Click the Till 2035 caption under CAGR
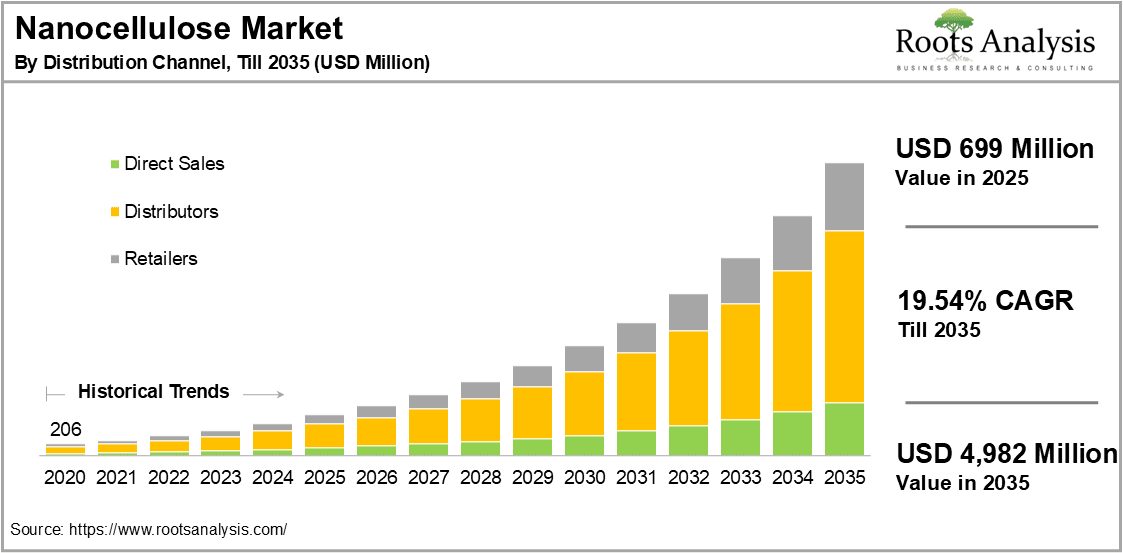1123x553 pixels. pyautogui.click(x=938, y=330)
